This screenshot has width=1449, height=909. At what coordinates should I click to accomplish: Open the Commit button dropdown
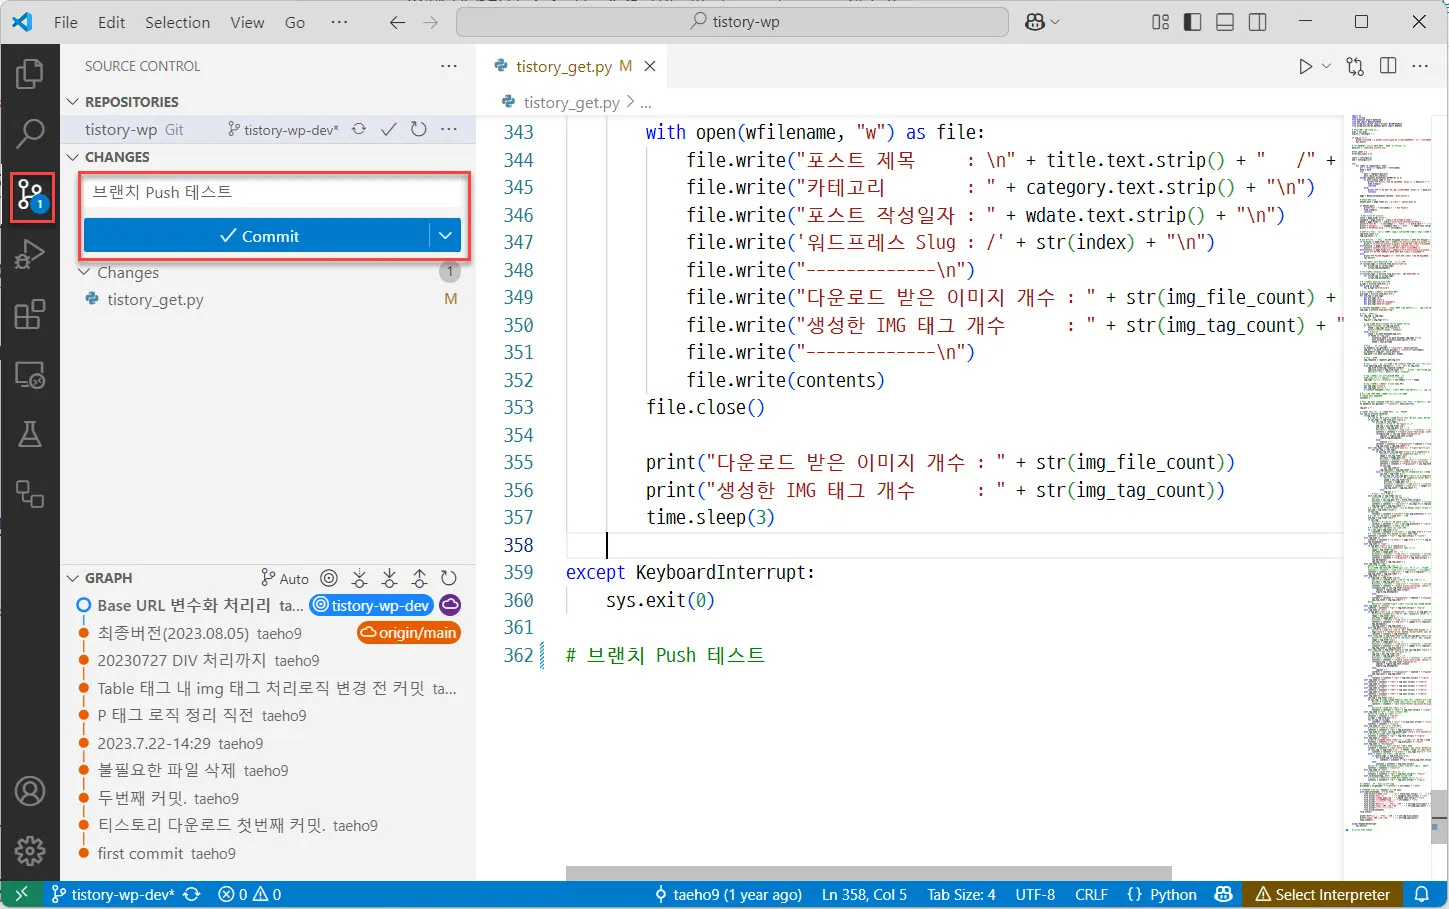(446, 235)
